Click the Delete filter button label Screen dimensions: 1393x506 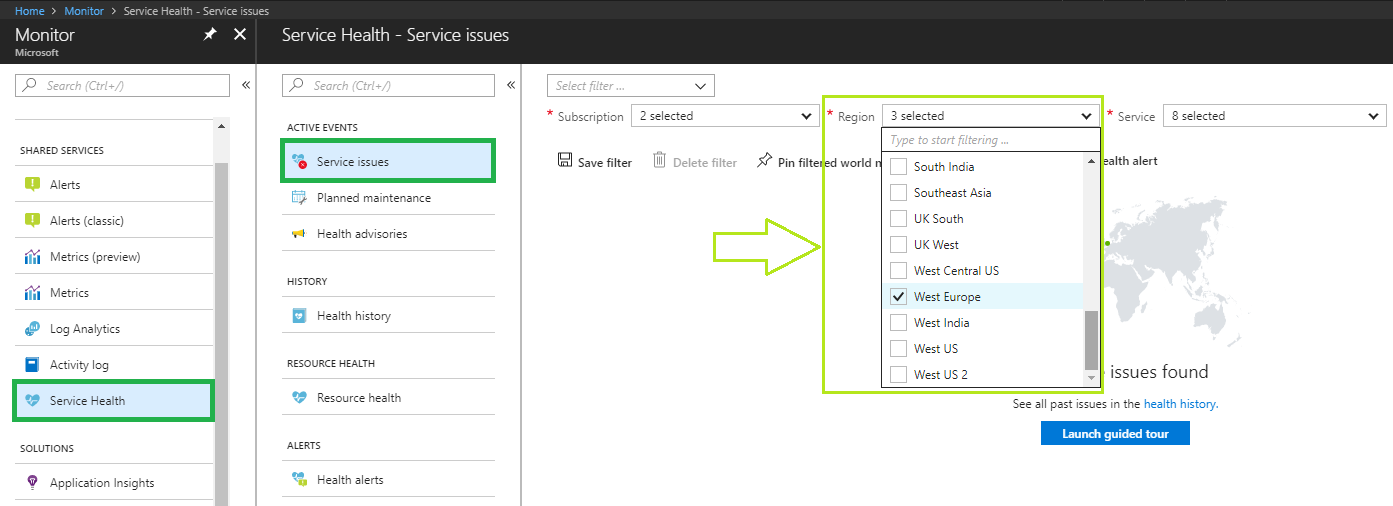coord(705,162)
